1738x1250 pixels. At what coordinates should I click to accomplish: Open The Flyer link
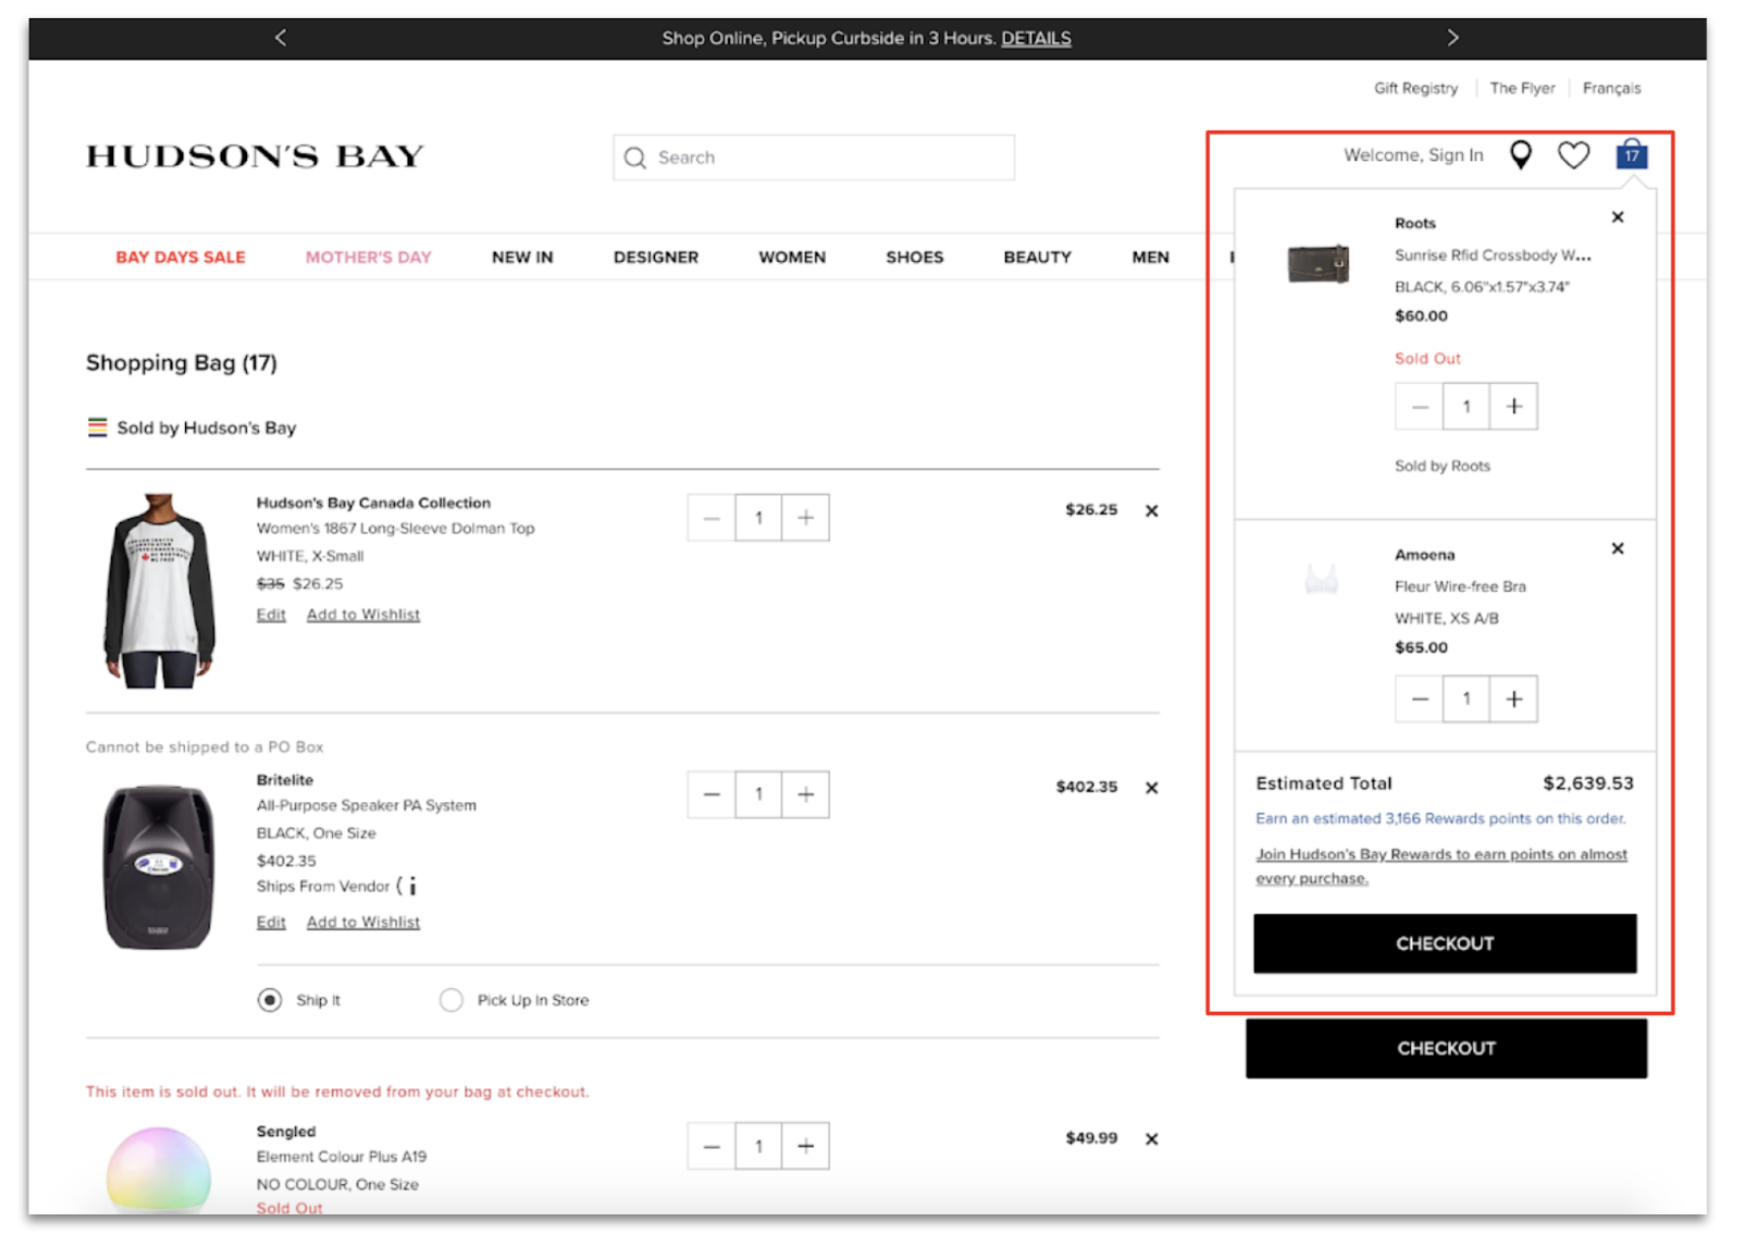point(1522,88)
